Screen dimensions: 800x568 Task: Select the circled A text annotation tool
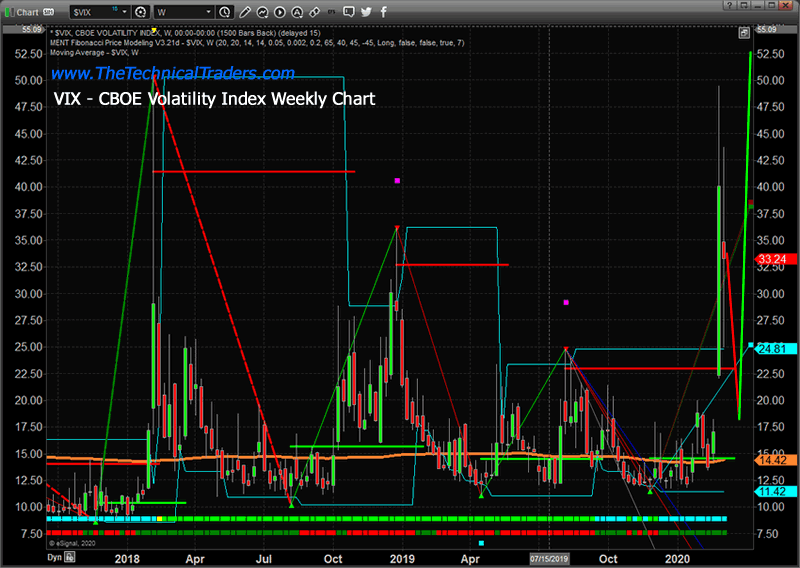[x=297, y=12]
